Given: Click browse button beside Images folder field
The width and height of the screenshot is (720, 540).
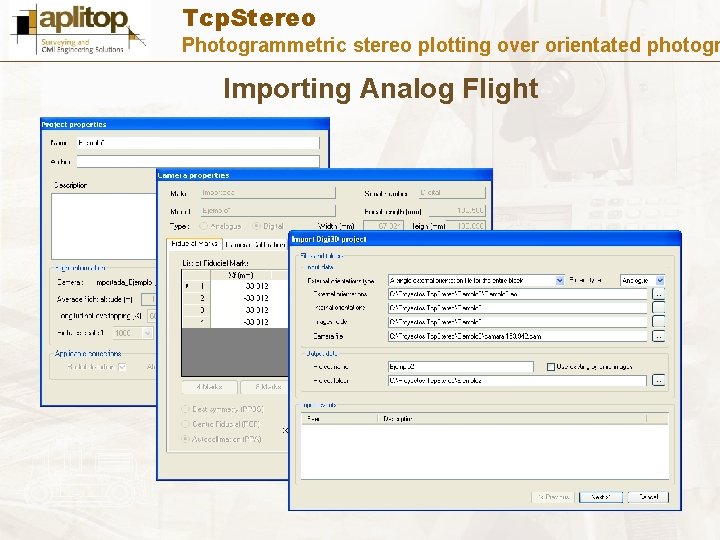Looking at the screenshot, I should 658,322.
